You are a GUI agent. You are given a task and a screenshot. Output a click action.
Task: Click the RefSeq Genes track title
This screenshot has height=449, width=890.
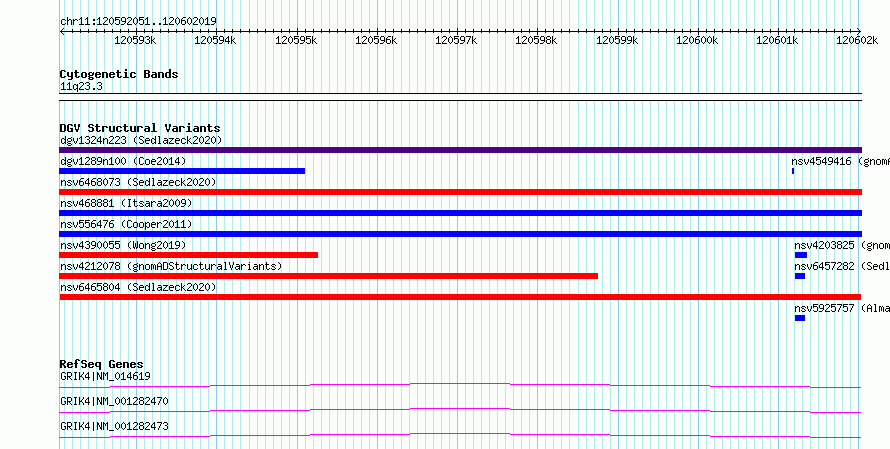click(102, 364)
